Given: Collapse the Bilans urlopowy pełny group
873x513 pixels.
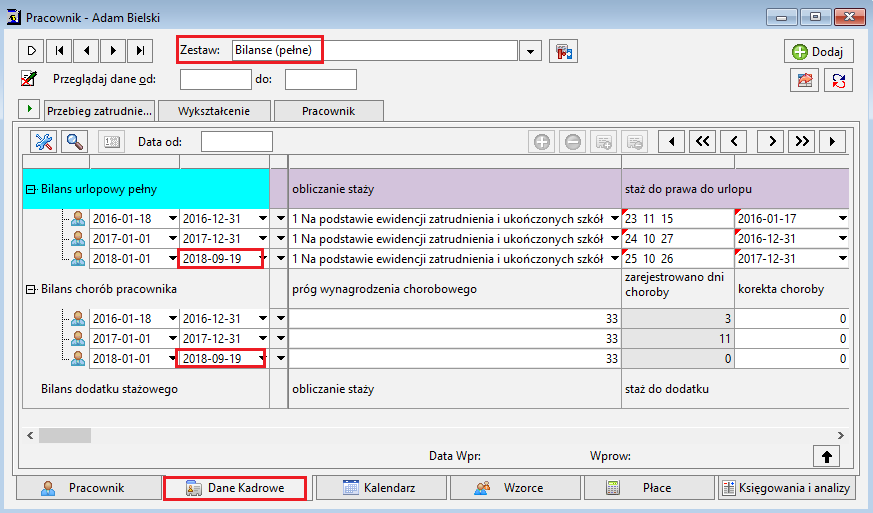Looking at the screenshot, I should pos(31,189).
